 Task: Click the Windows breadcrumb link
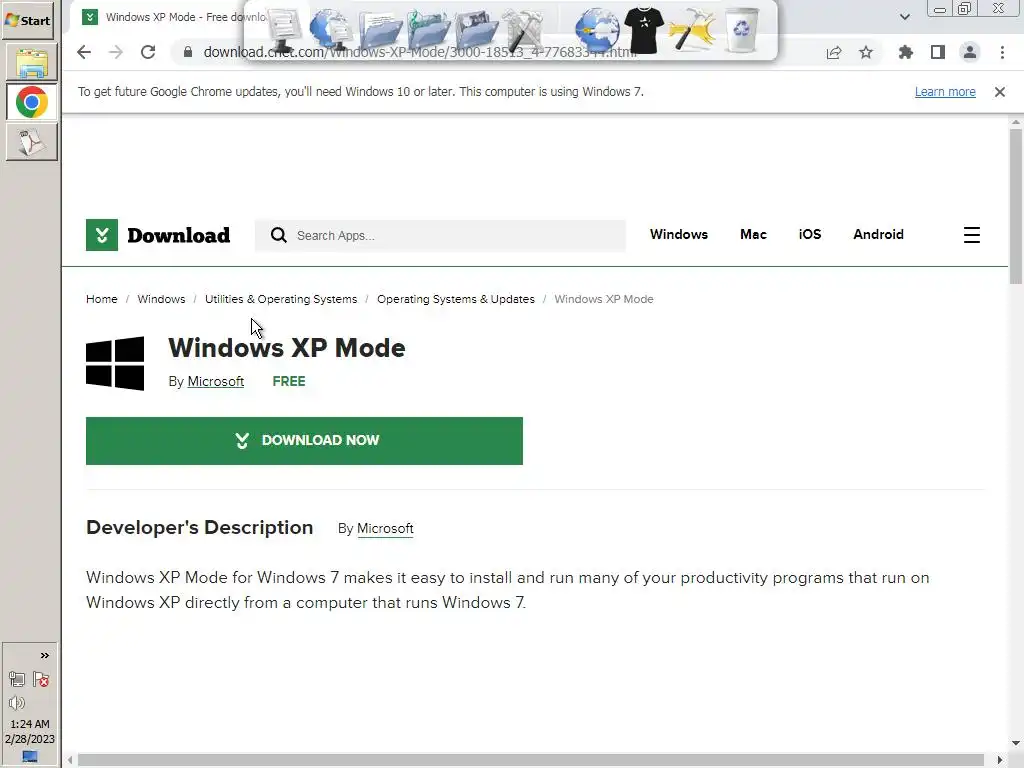[161, 299]
